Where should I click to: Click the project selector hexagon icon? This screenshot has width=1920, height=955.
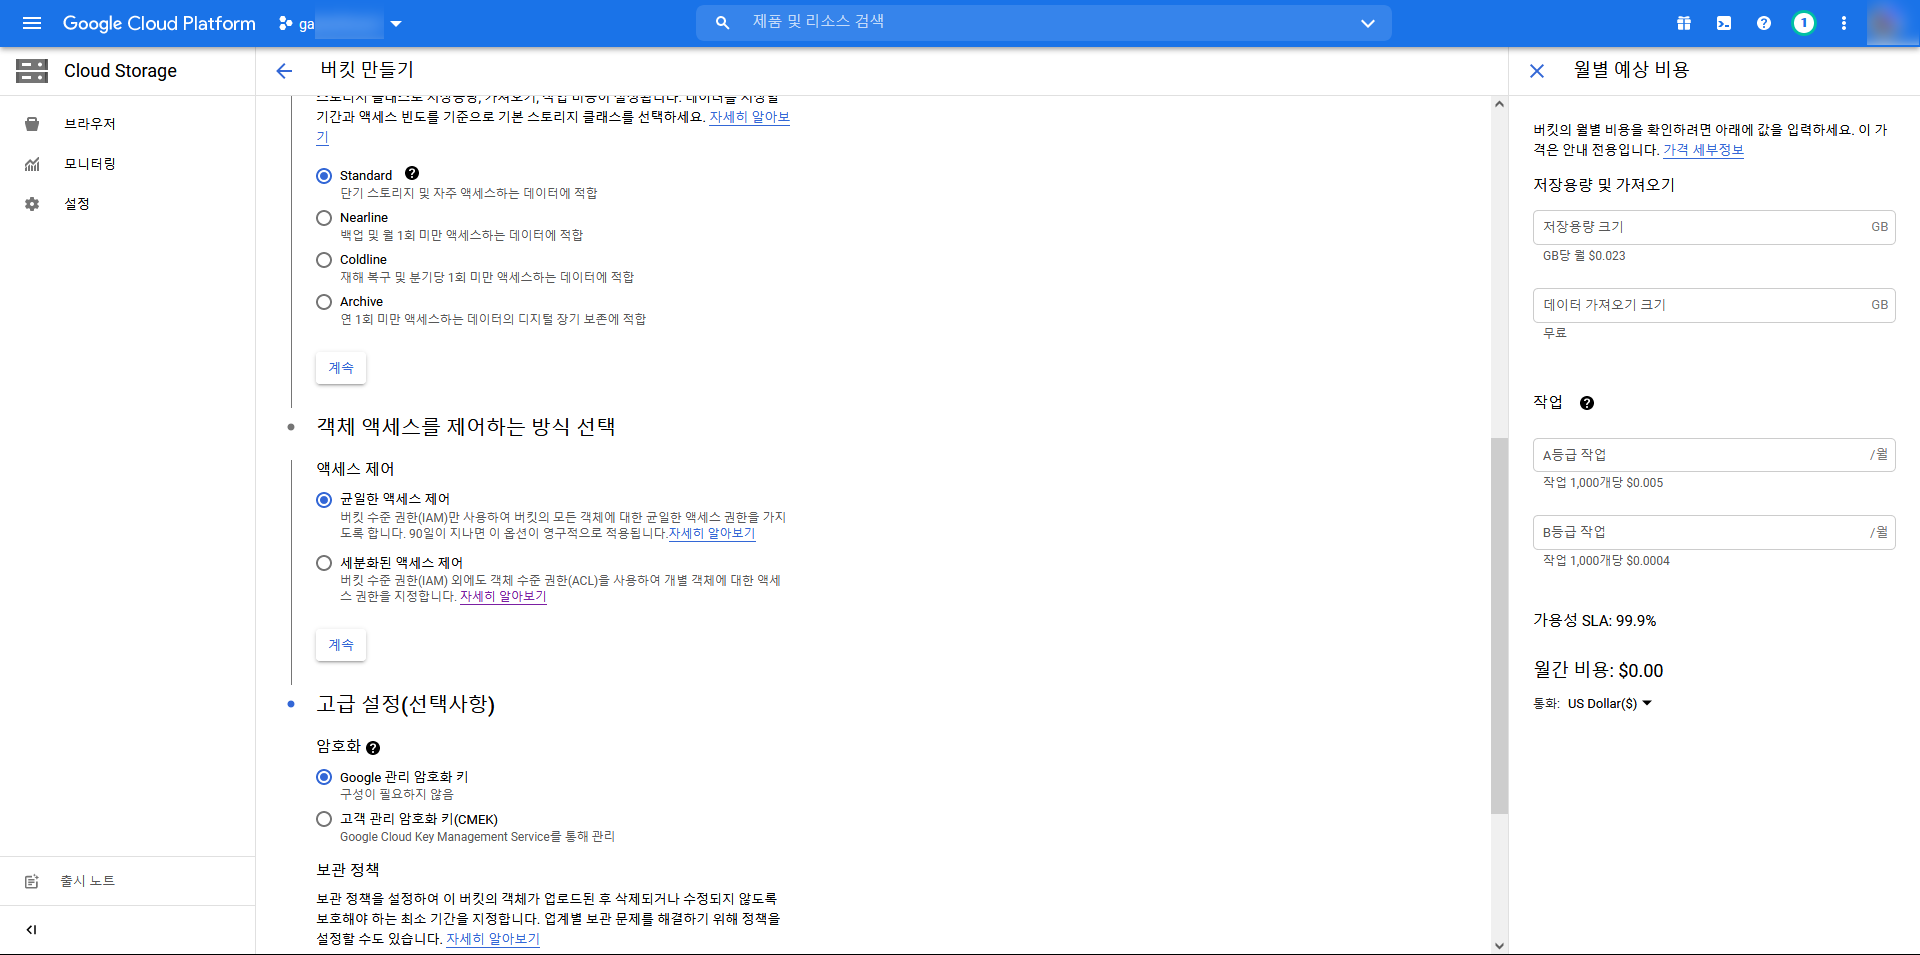tap(286, 23)
